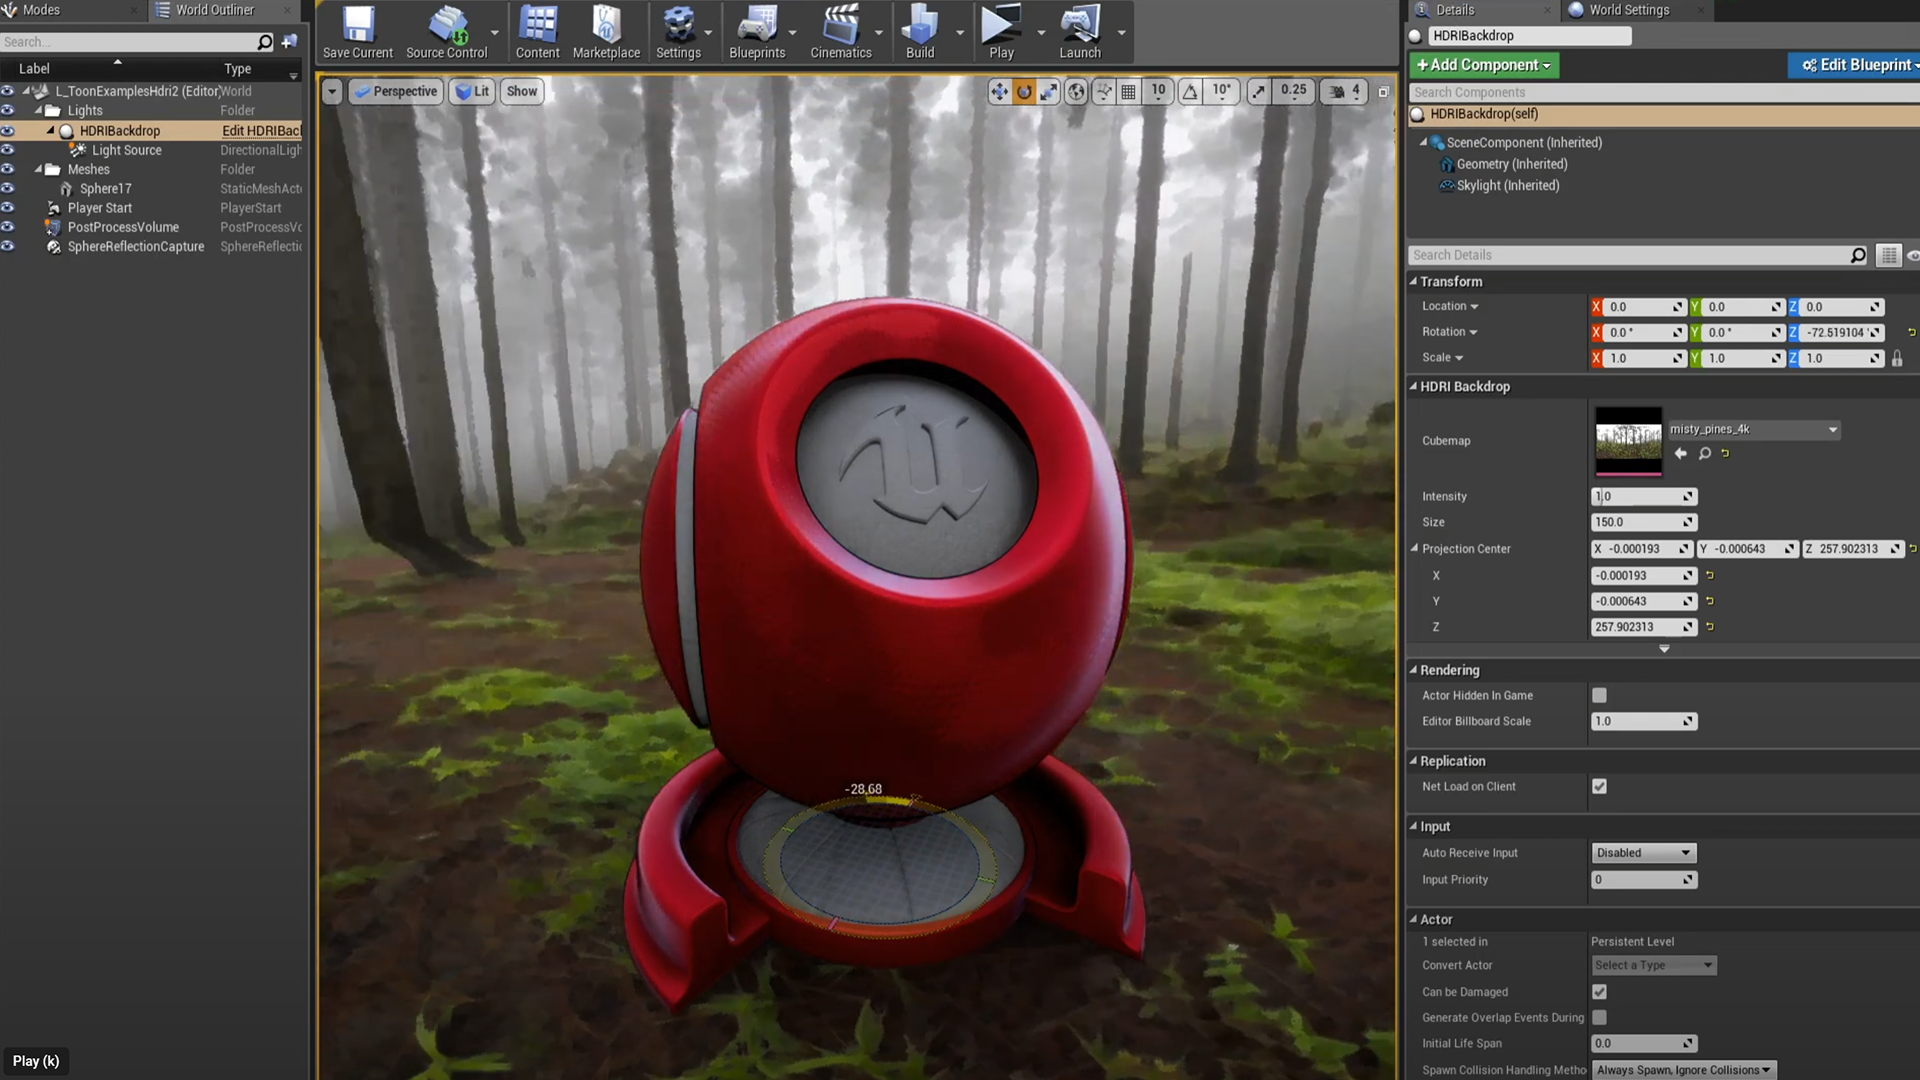
Task: Hide Sphere17 using its eye icon
Action: tap(8, 188)
